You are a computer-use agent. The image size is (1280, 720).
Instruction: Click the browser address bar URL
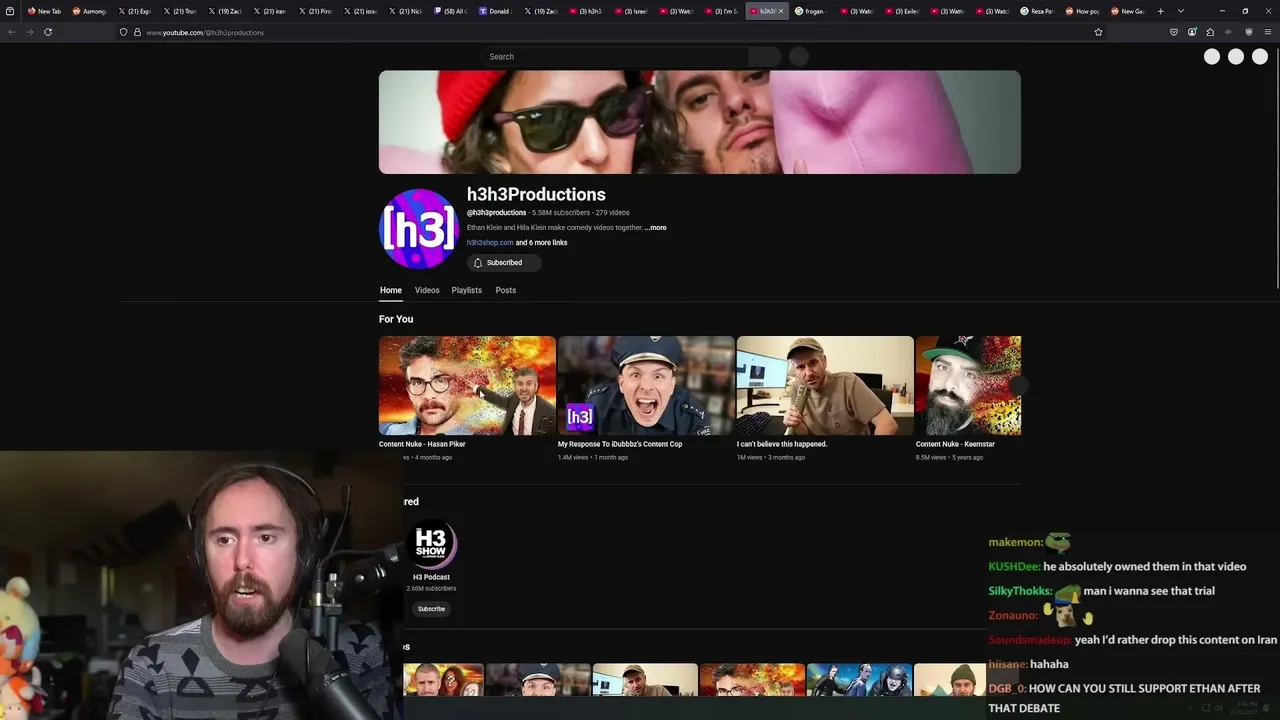pos(205,32)
